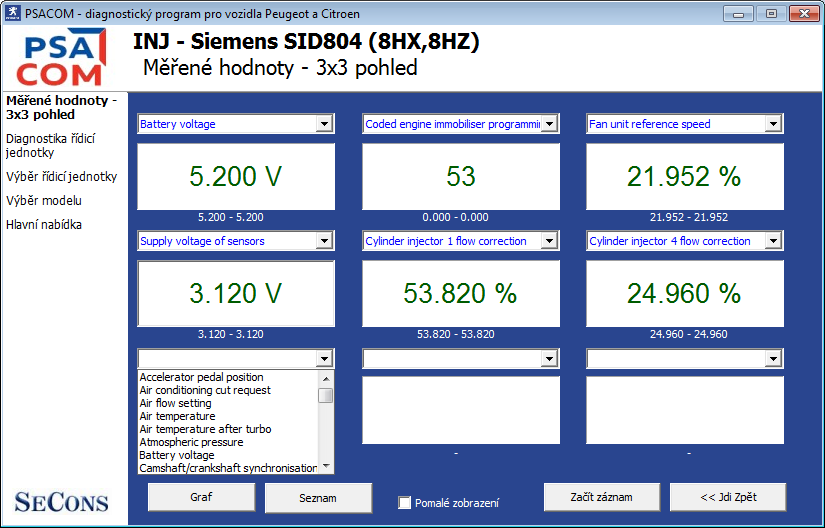
Task: Click the SeCons logo in the sidebar
Action: click(x=62, y=501)
